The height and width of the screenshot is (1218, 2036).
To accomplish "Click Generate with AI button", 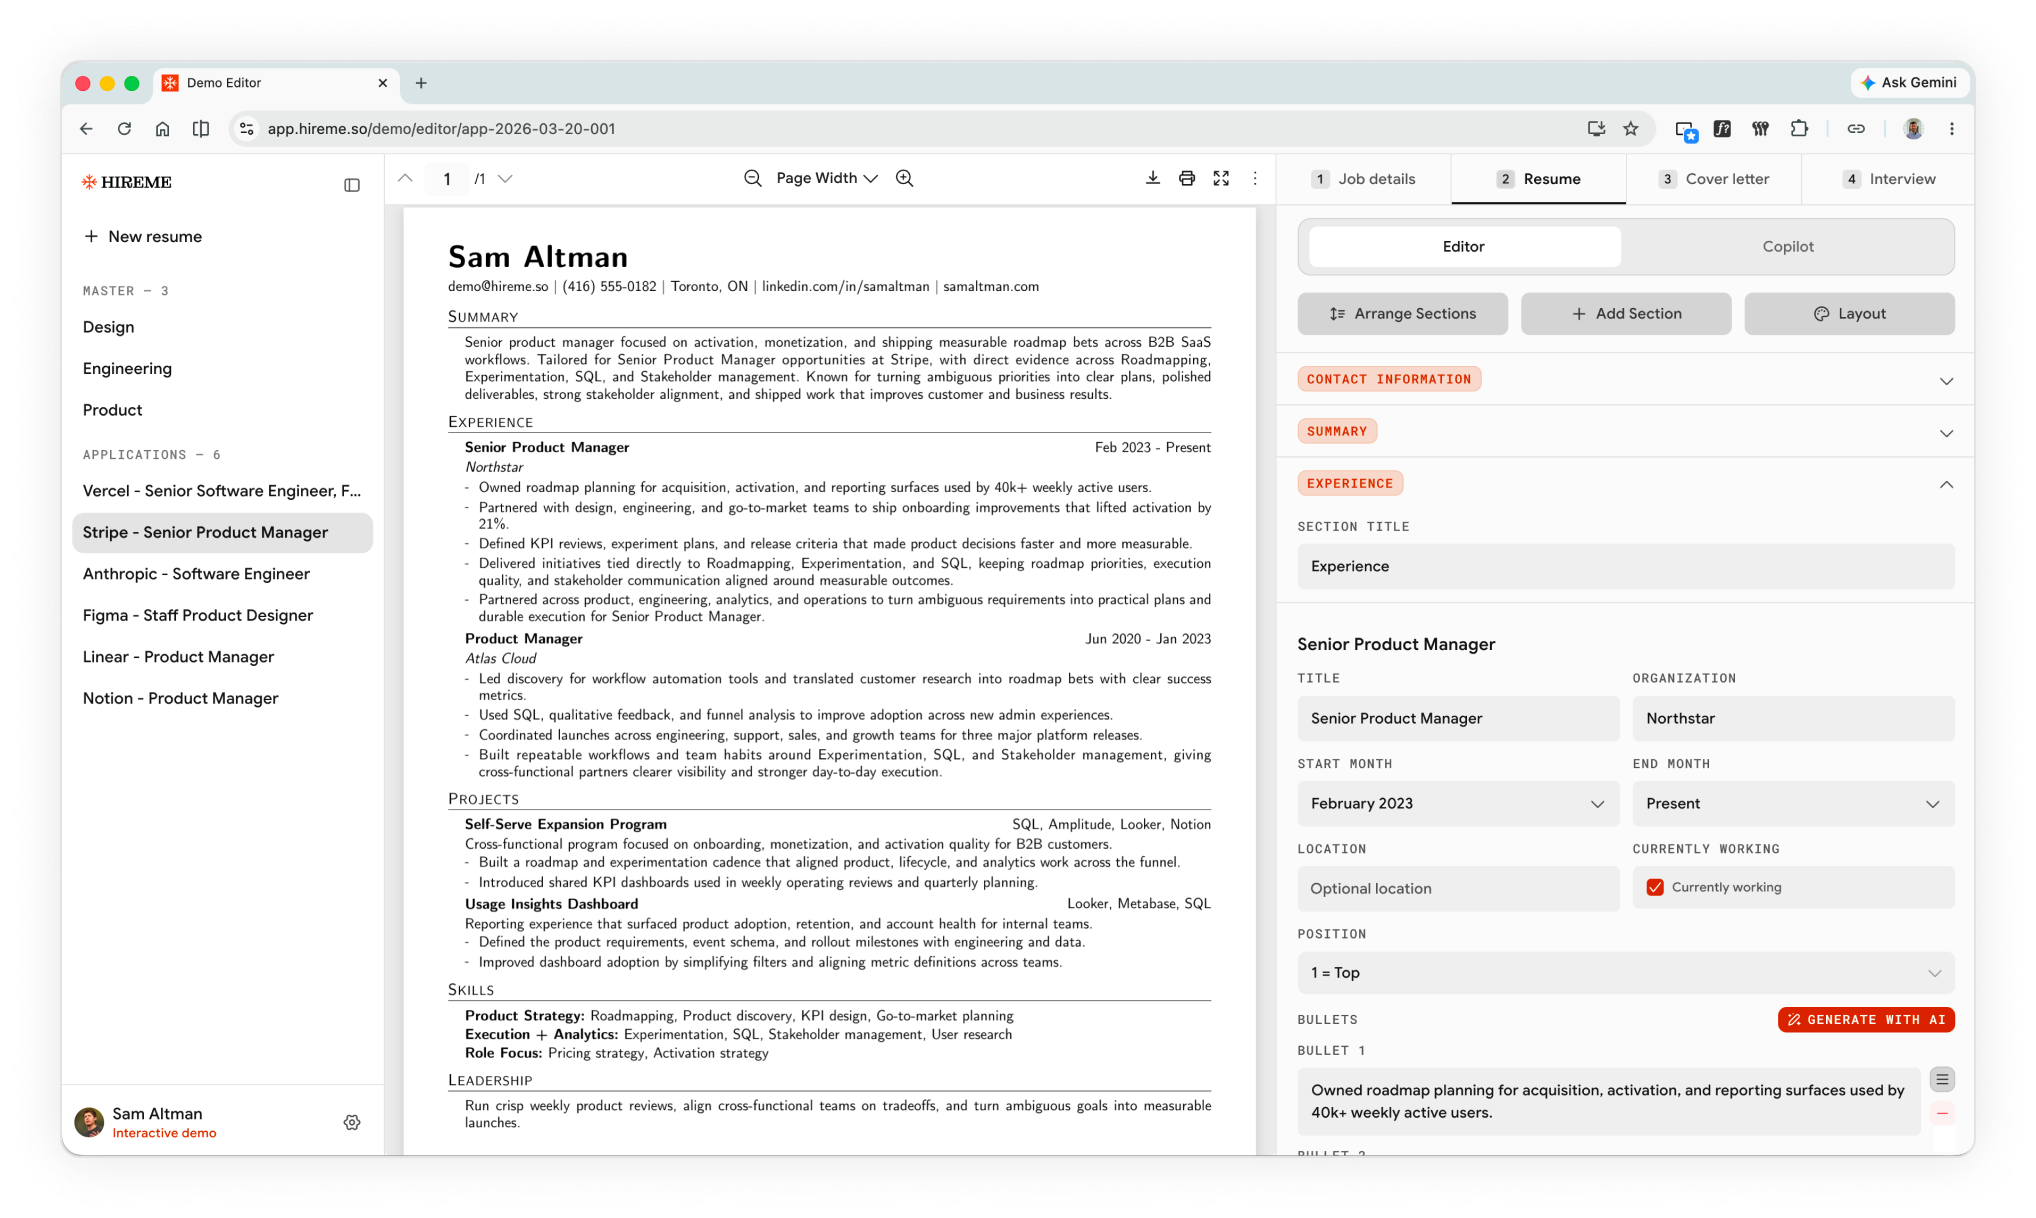I will pos(1866,1019).
